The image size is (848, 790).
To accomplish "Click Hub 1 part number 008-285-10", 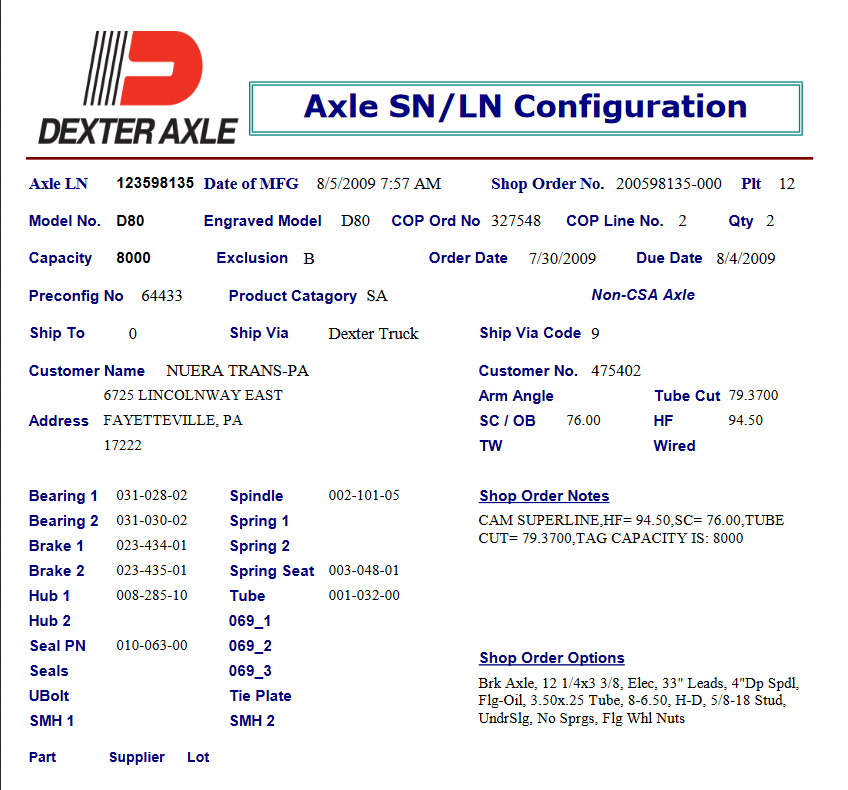I will [x=152, y=595].
